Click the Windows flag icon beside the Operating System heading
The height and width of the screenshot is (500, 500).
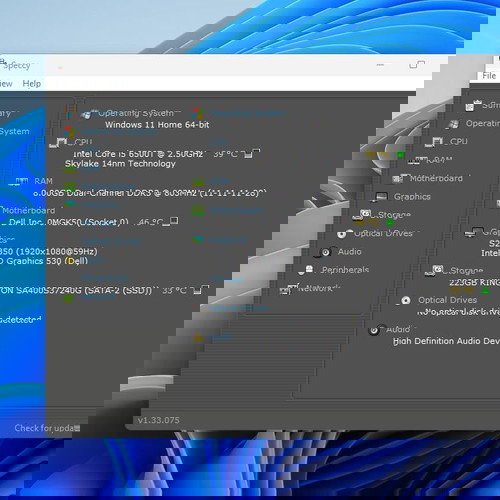[x=86, y=114]
